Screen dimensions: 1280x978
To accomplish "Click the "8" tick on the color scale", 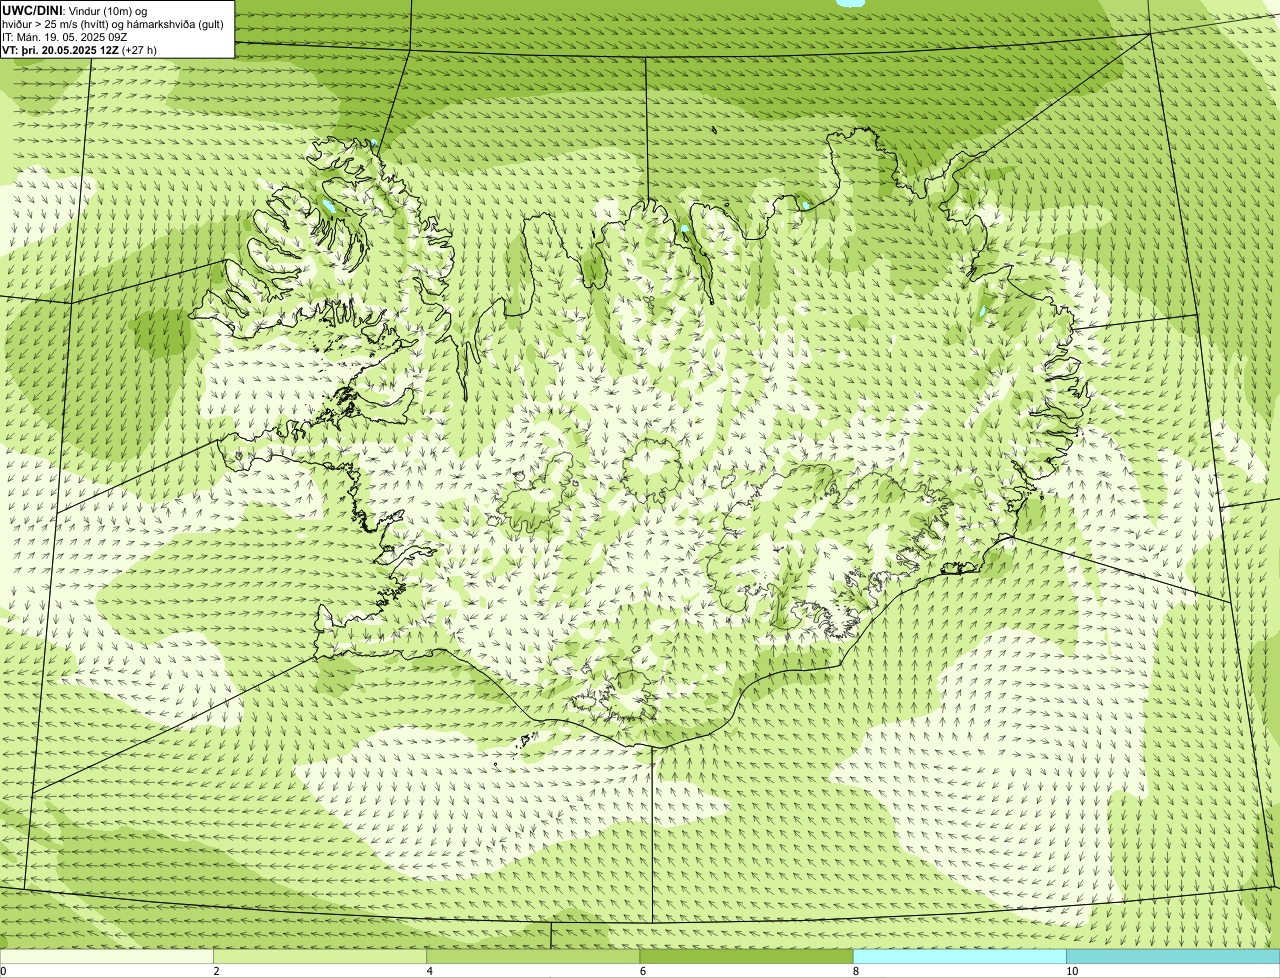I will pyautogui.click(x=856, y=971).
